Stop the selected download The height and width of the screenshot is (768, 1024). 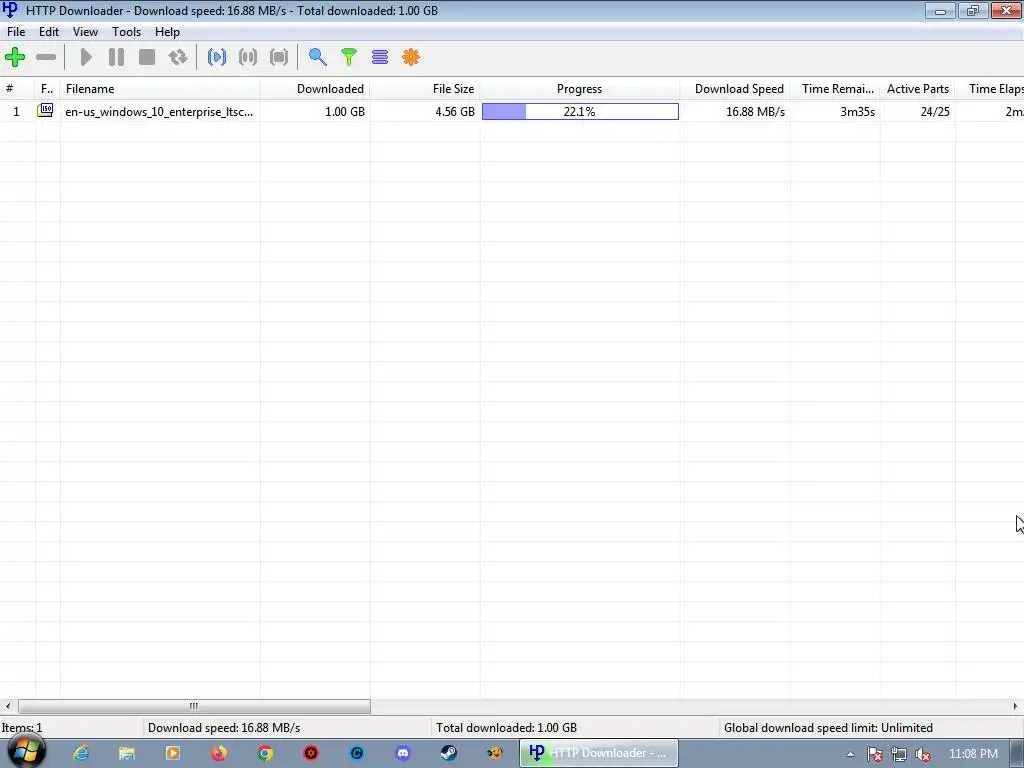coord(147,57)
